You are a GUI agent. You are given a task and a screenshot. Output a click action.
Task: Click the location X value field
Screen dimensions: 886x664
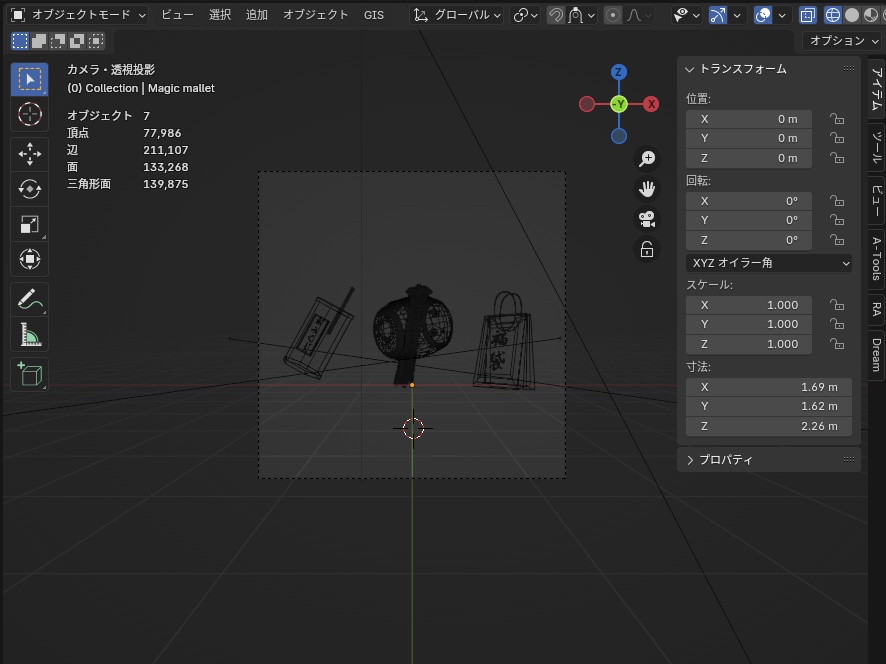tap(749, 119)
